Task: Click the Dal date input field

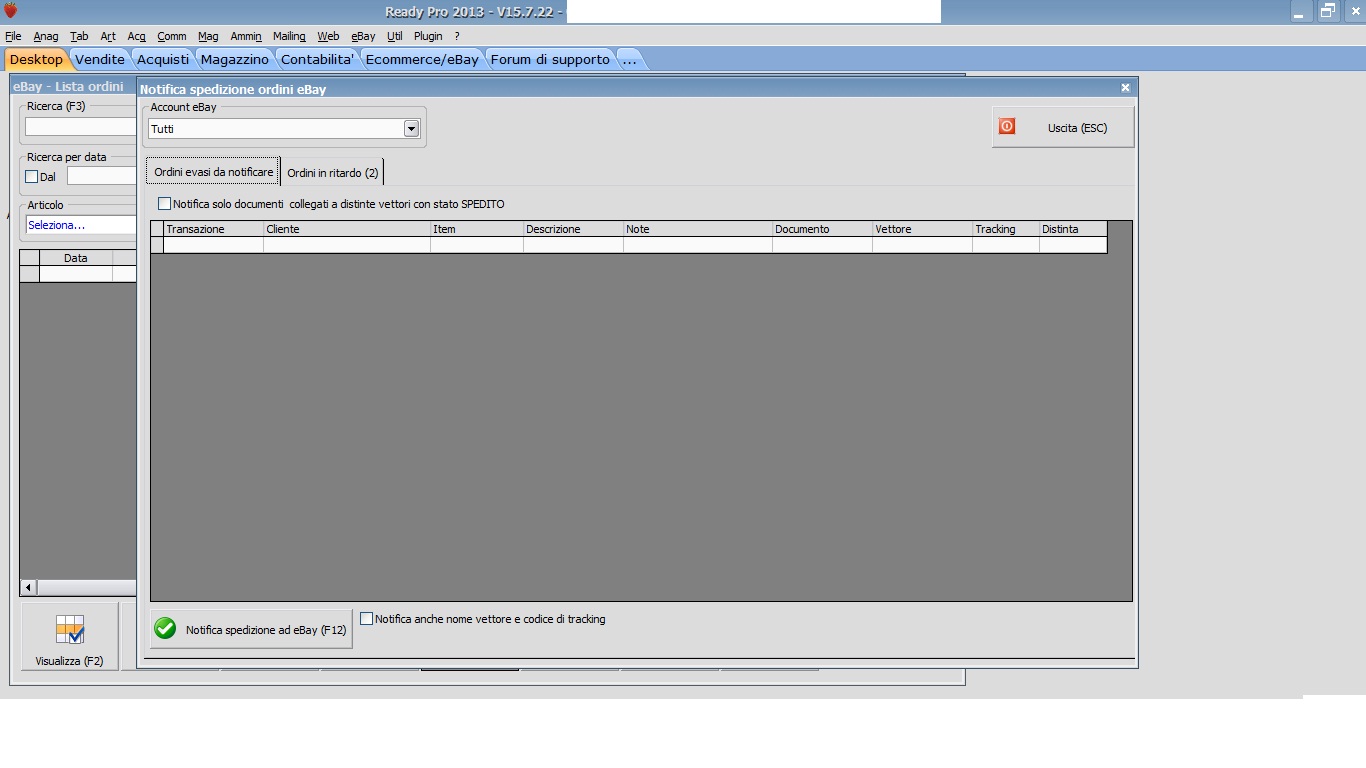Action: 102,177
